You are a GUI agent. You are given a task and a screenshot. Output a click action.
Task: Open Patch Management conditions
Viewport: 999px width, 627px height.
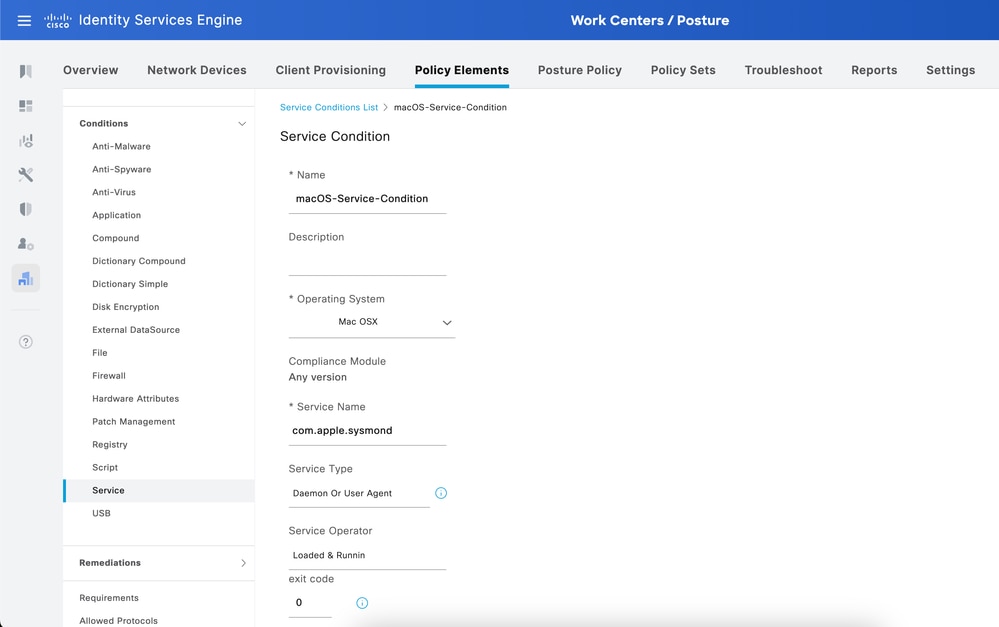tap(134, 422)
